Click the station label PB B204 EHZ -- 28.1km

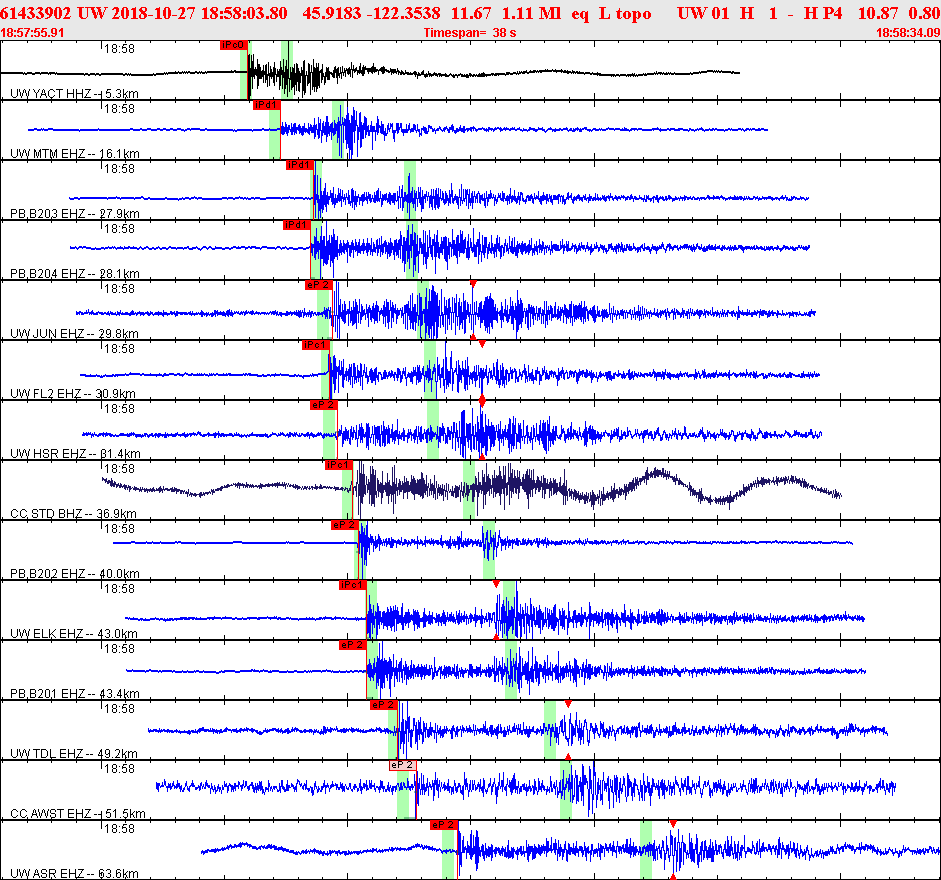click(75, 274)
